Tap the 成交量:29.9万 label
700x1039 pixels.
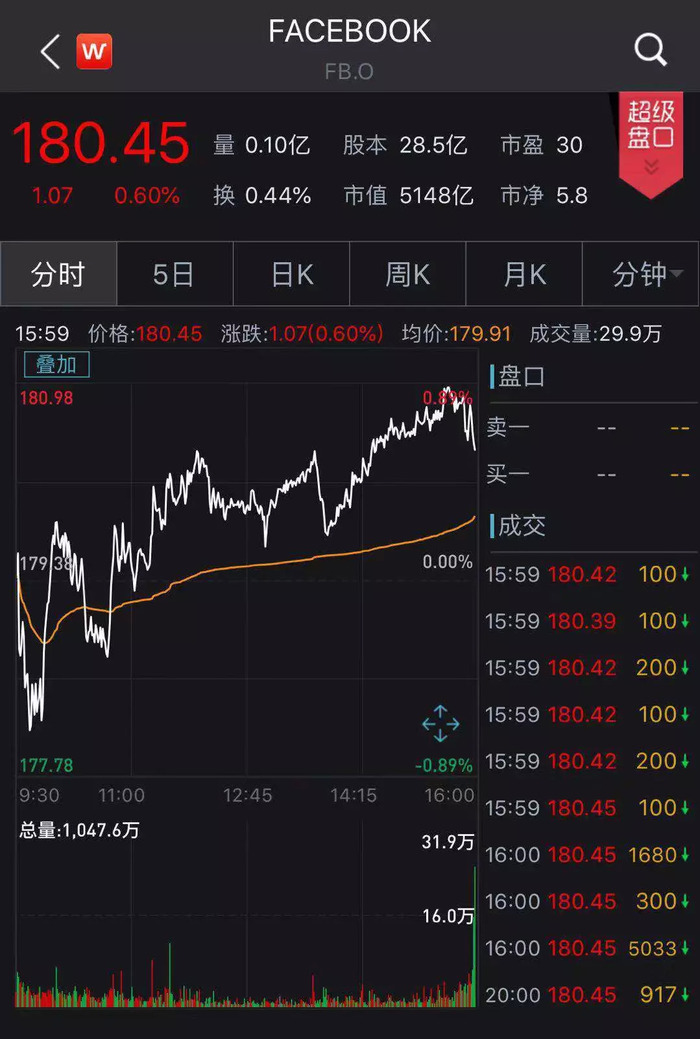pyautogui.click(x=595, y=333)
